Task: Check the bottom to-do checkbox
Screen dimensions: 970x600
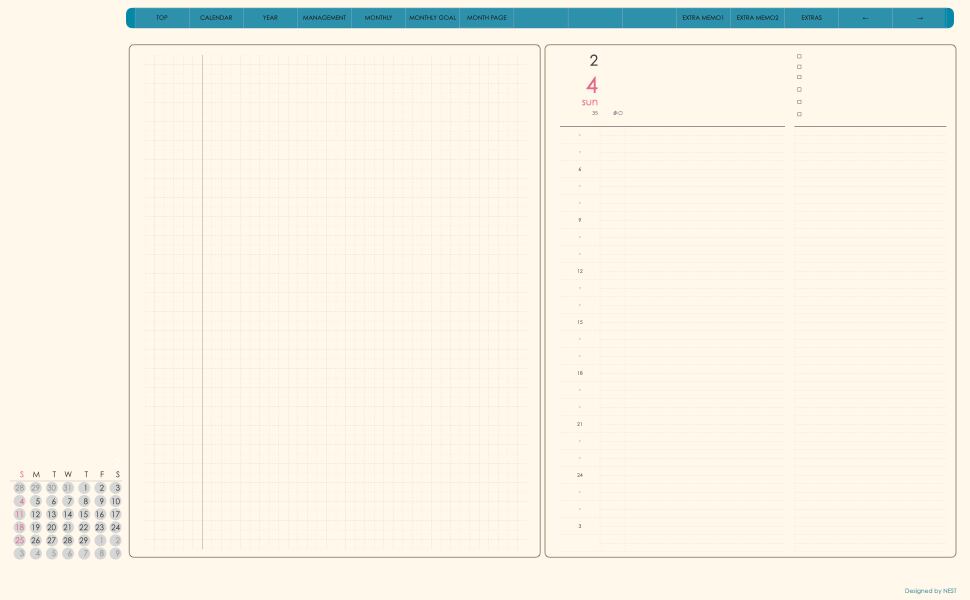Action: click(799, 114)
